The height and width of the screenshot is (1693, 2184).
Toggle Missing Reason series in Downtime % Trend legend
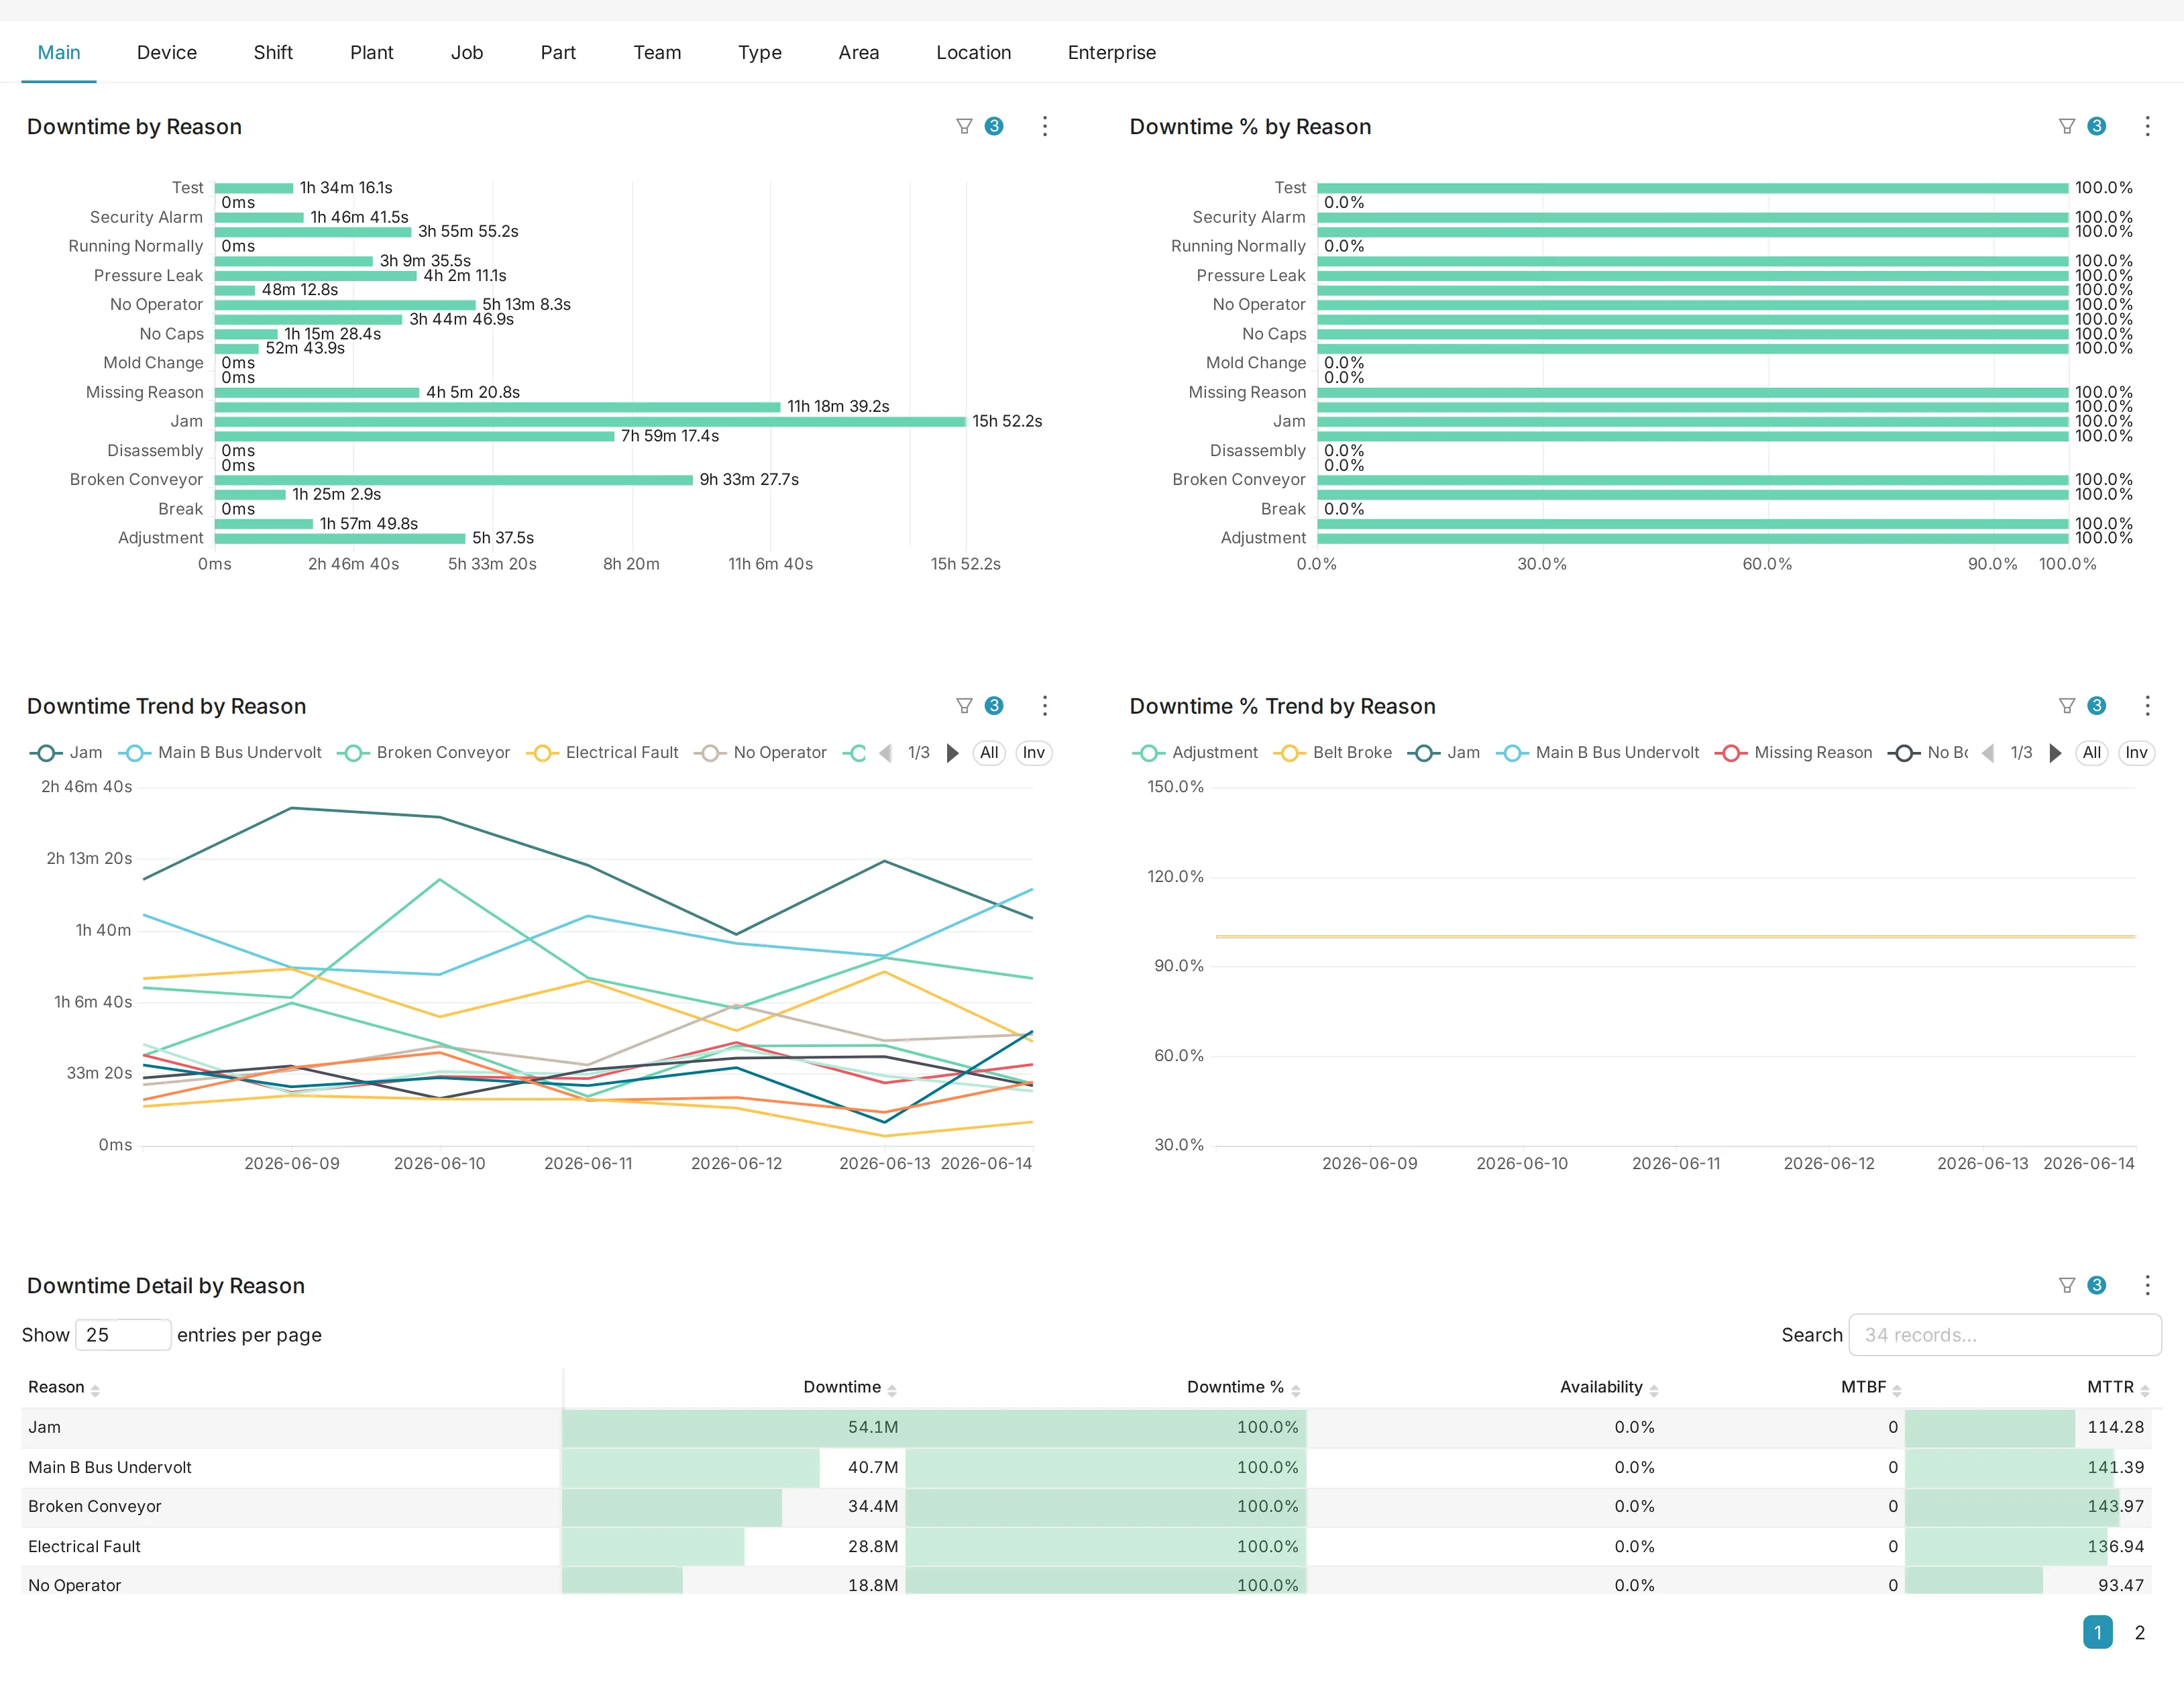coord(1794,753)
